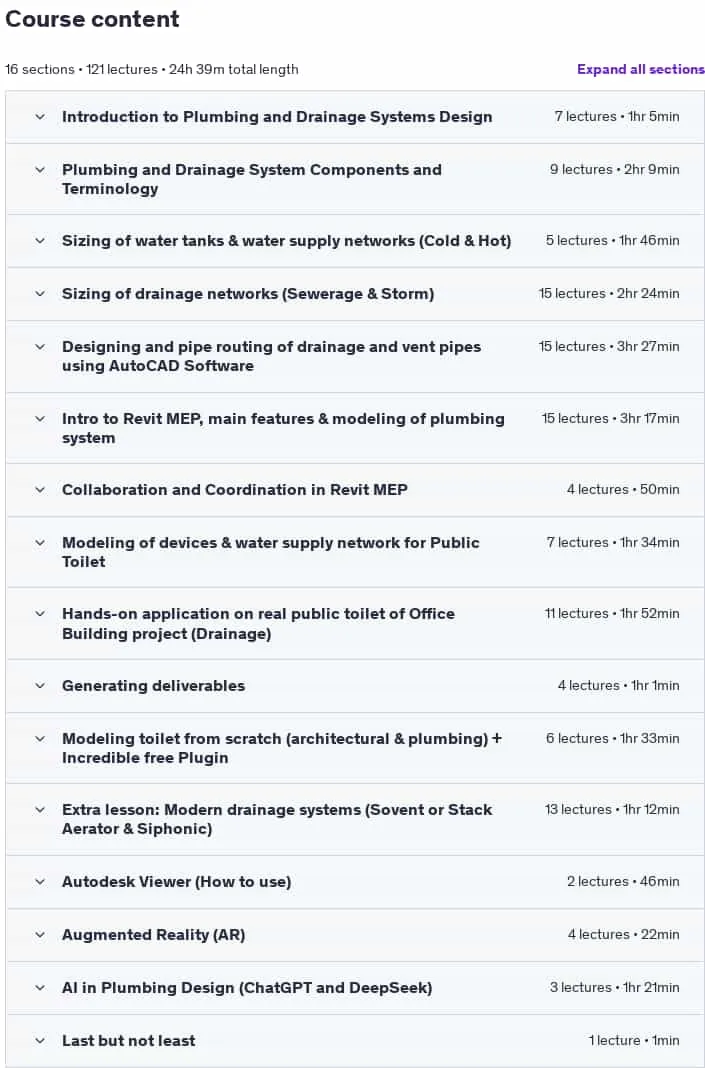
Task: Expand chevron beside Plumbing and Drainage System Components
Action: pos(40,170)
